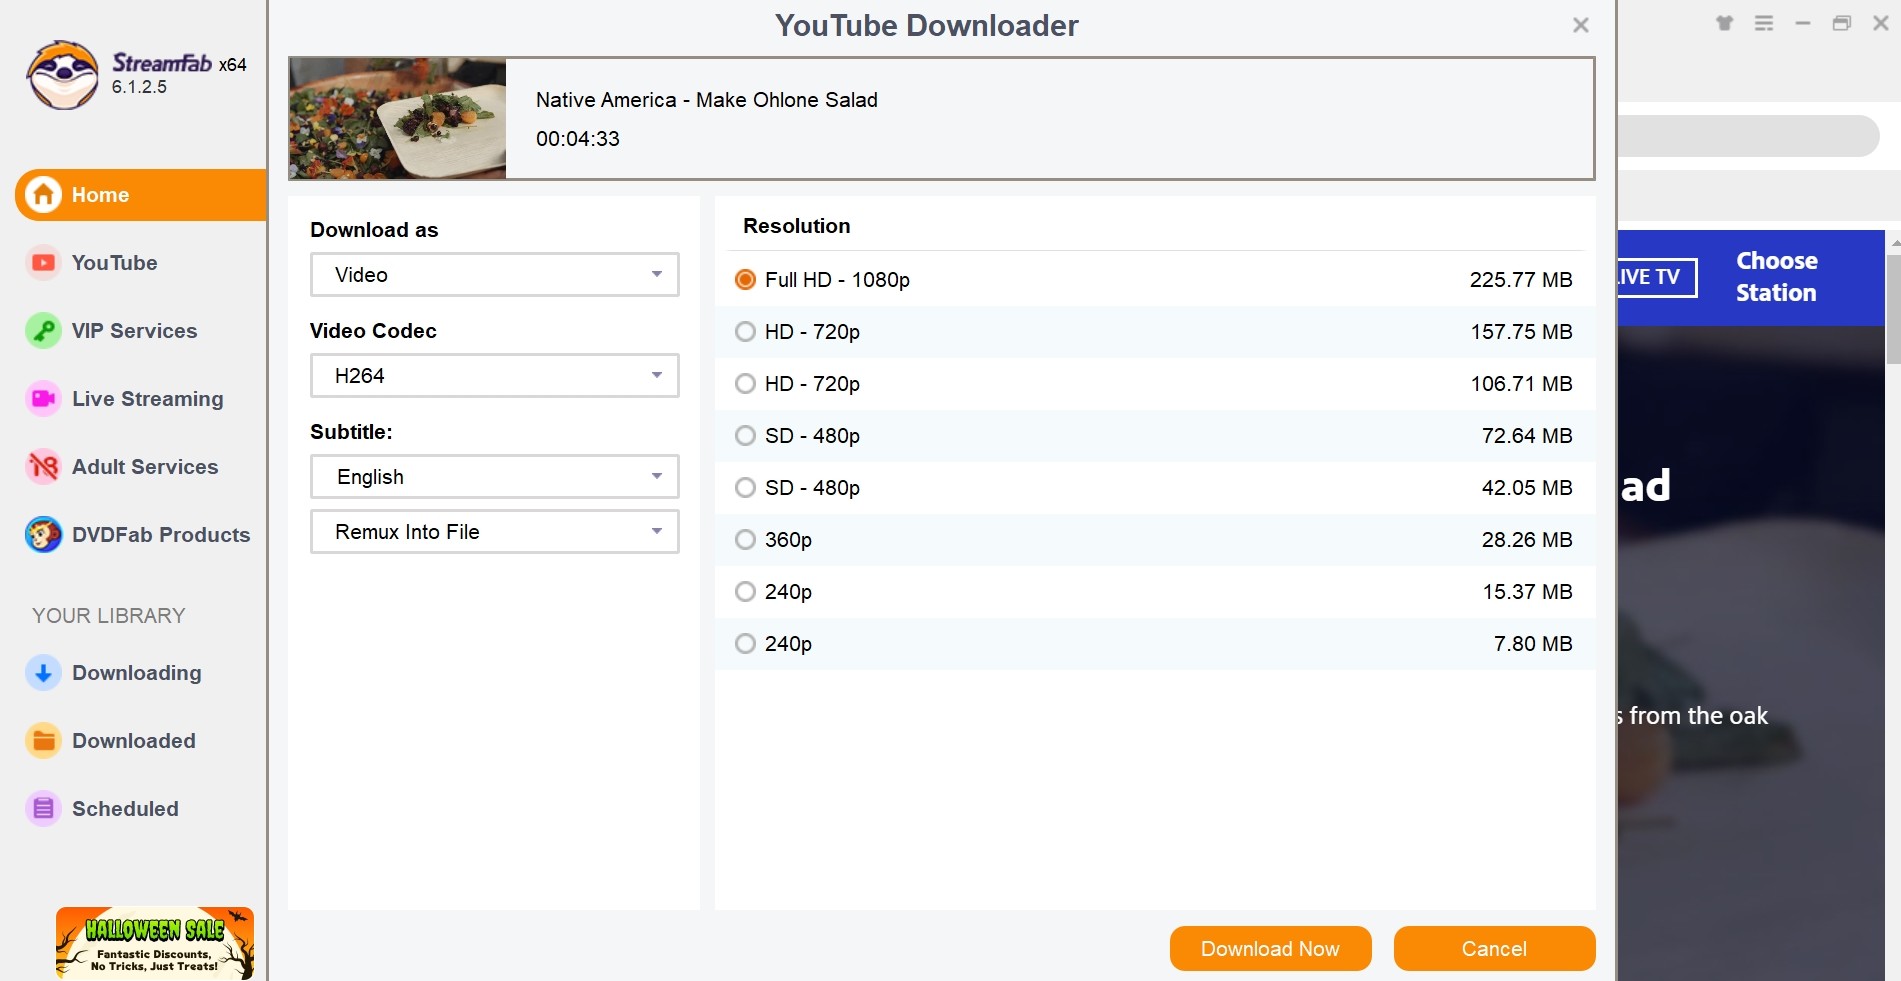The height and width of the screenshot is (981, 1901).
Task: Click the VIP Services key icon
Action: (43, 331)
